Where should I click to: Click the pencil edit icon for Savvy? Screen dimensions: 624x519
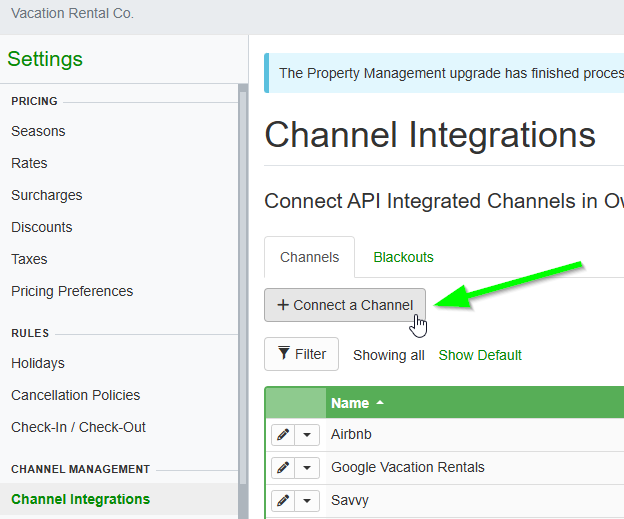tap(283, 499)
